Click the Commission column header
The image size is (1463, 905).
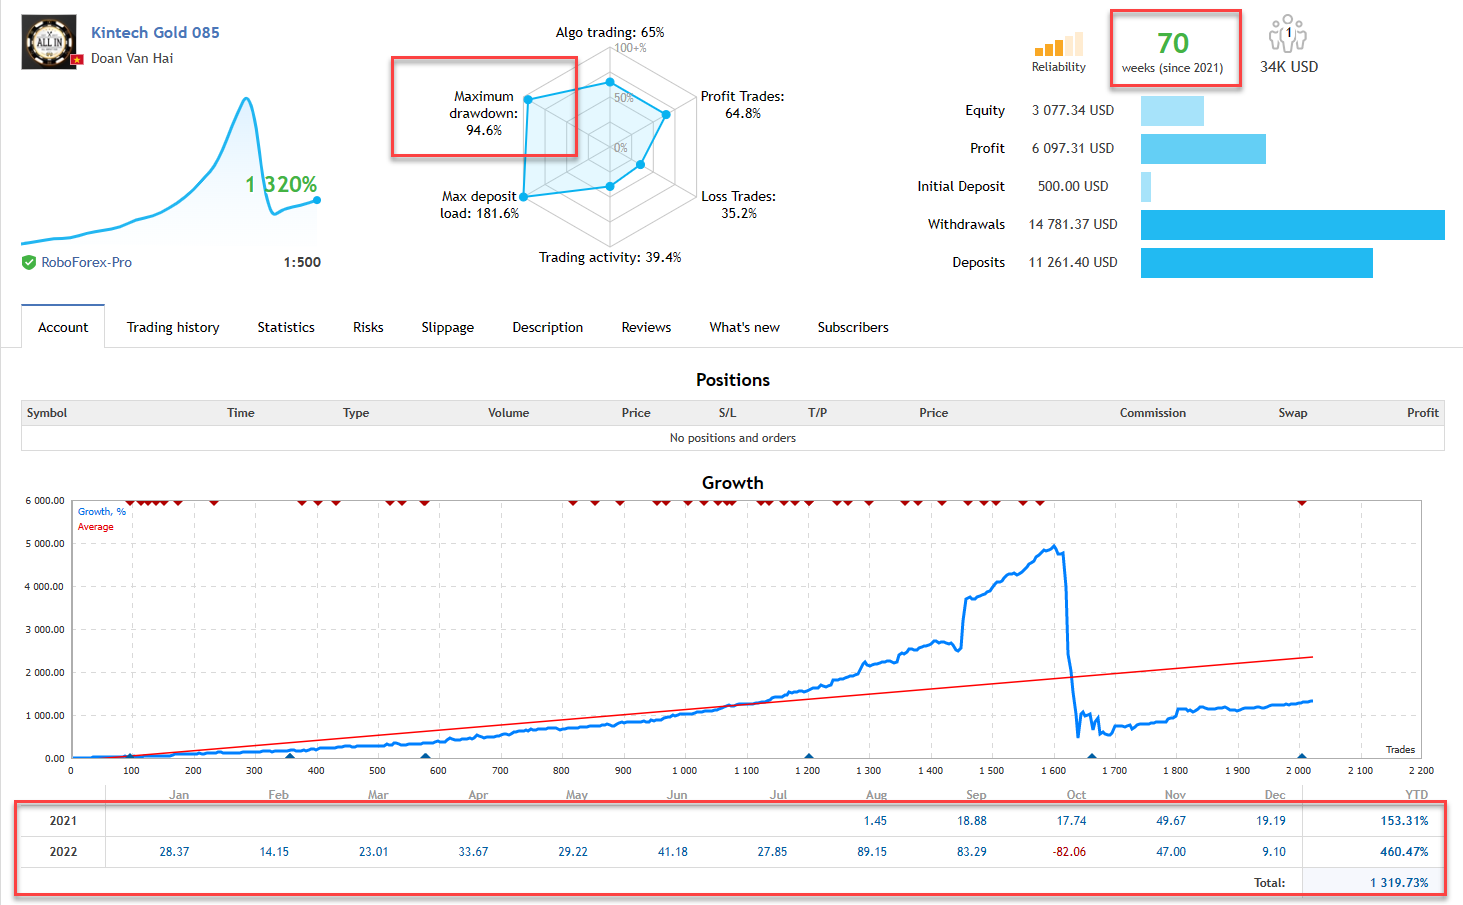pyautogui.click(x=1153, y=412)
